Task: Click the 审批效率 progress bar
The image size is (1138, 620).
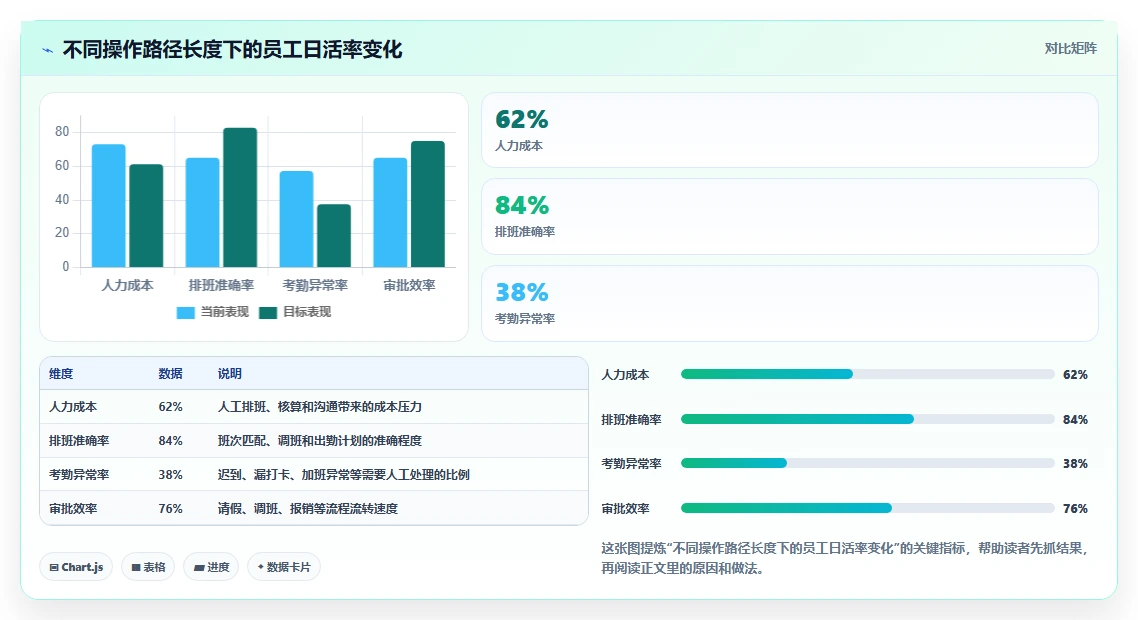Action: point(867,508)
